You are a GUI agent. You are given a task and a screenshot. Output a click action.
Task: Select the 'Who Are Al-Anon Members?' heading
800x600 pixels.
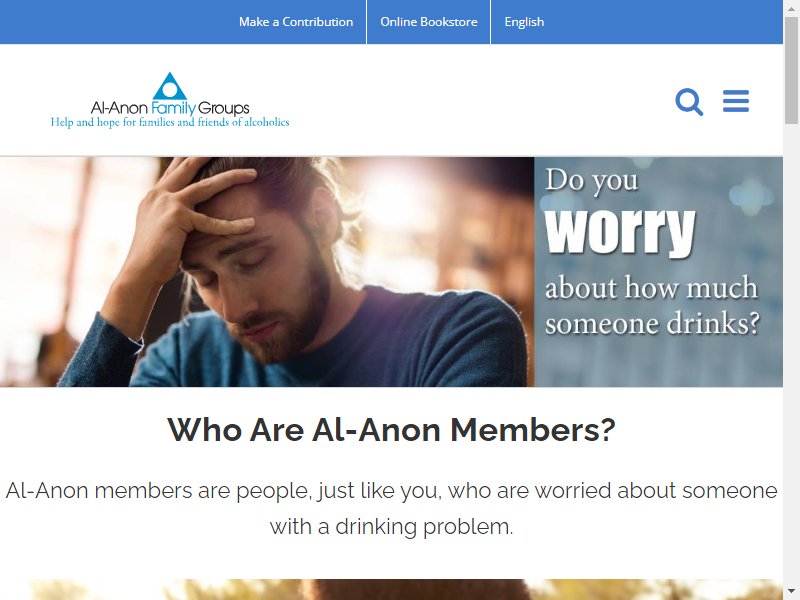(x=391, y=430)
